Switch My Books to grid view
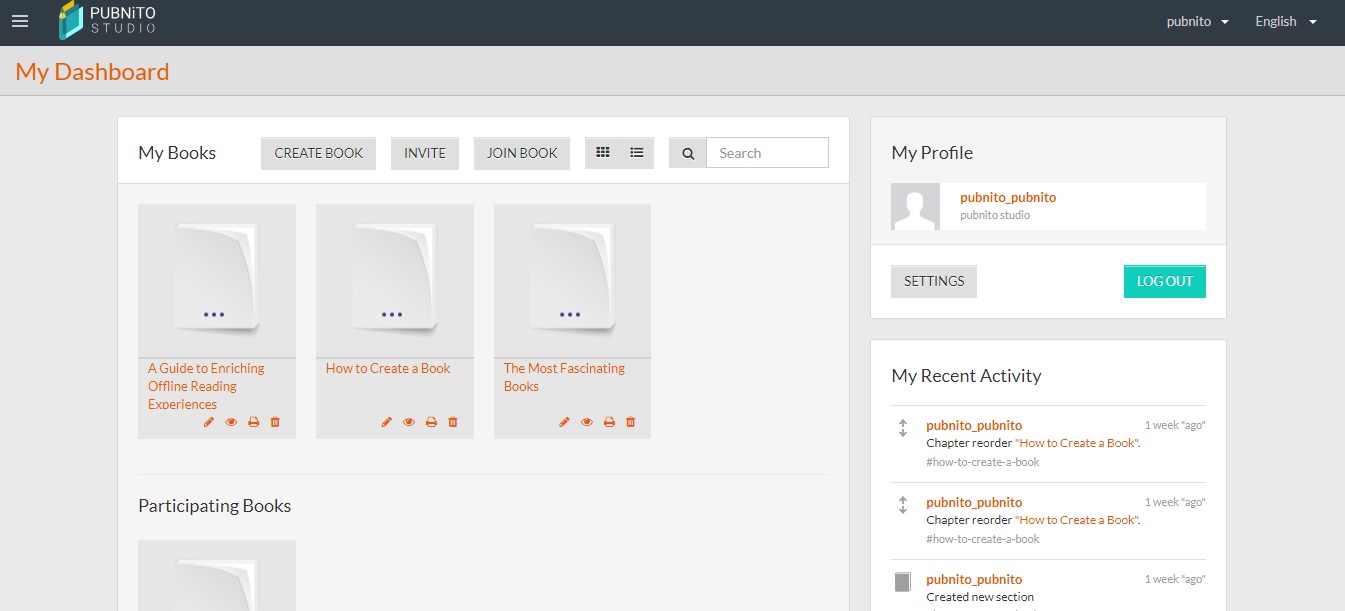Image resolution: width=1345 pixels, height=611 pixels. [602, 153]
